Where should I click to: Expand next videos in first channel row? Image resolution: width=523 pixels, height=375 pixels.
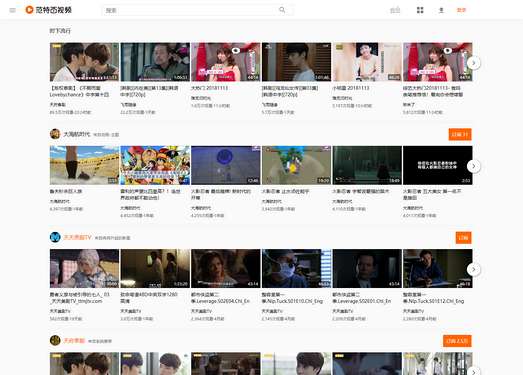[474, 166]
